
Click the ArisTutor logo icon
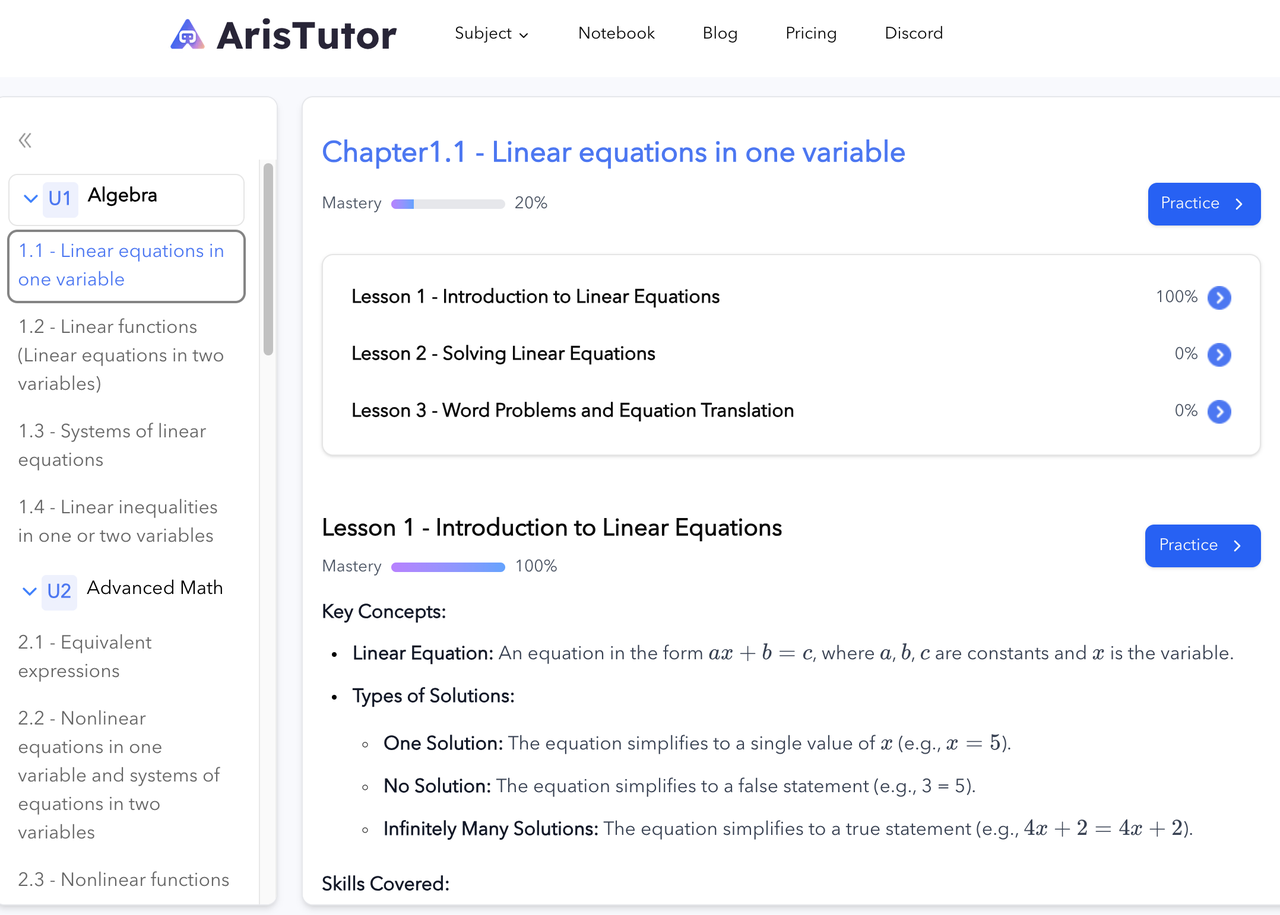187,34
